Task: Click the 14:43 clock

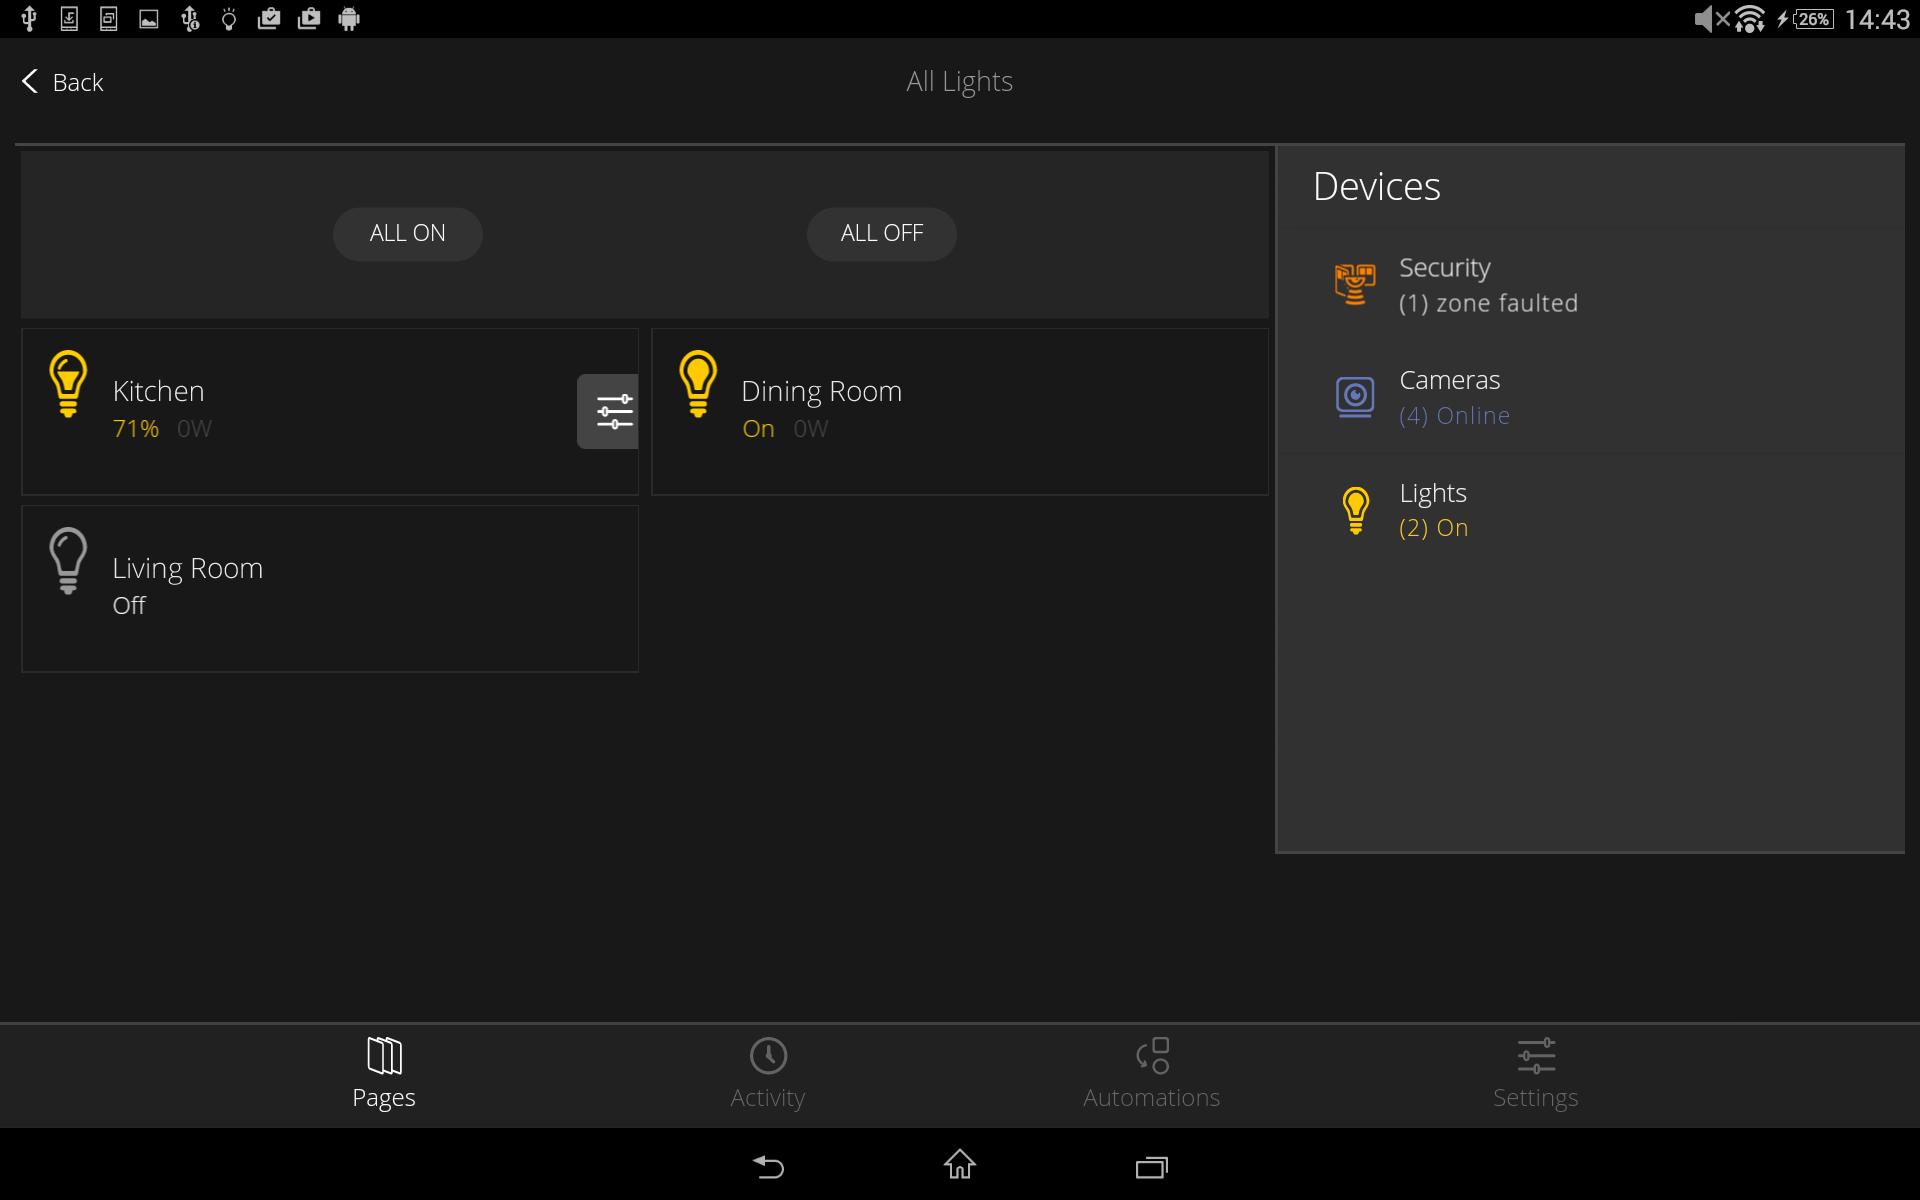Action: pyautogui.click(x=1877, y=19)
